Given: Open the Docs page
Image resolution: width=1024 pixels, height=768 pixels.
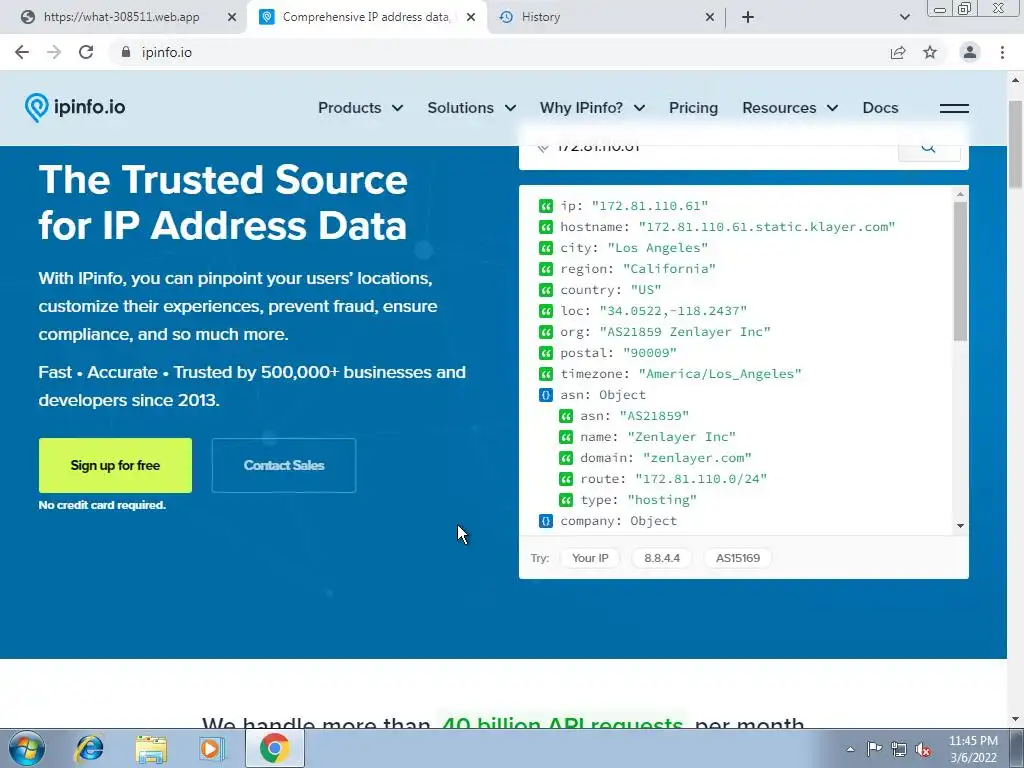Looking at the screenshot, I should 880,108.
